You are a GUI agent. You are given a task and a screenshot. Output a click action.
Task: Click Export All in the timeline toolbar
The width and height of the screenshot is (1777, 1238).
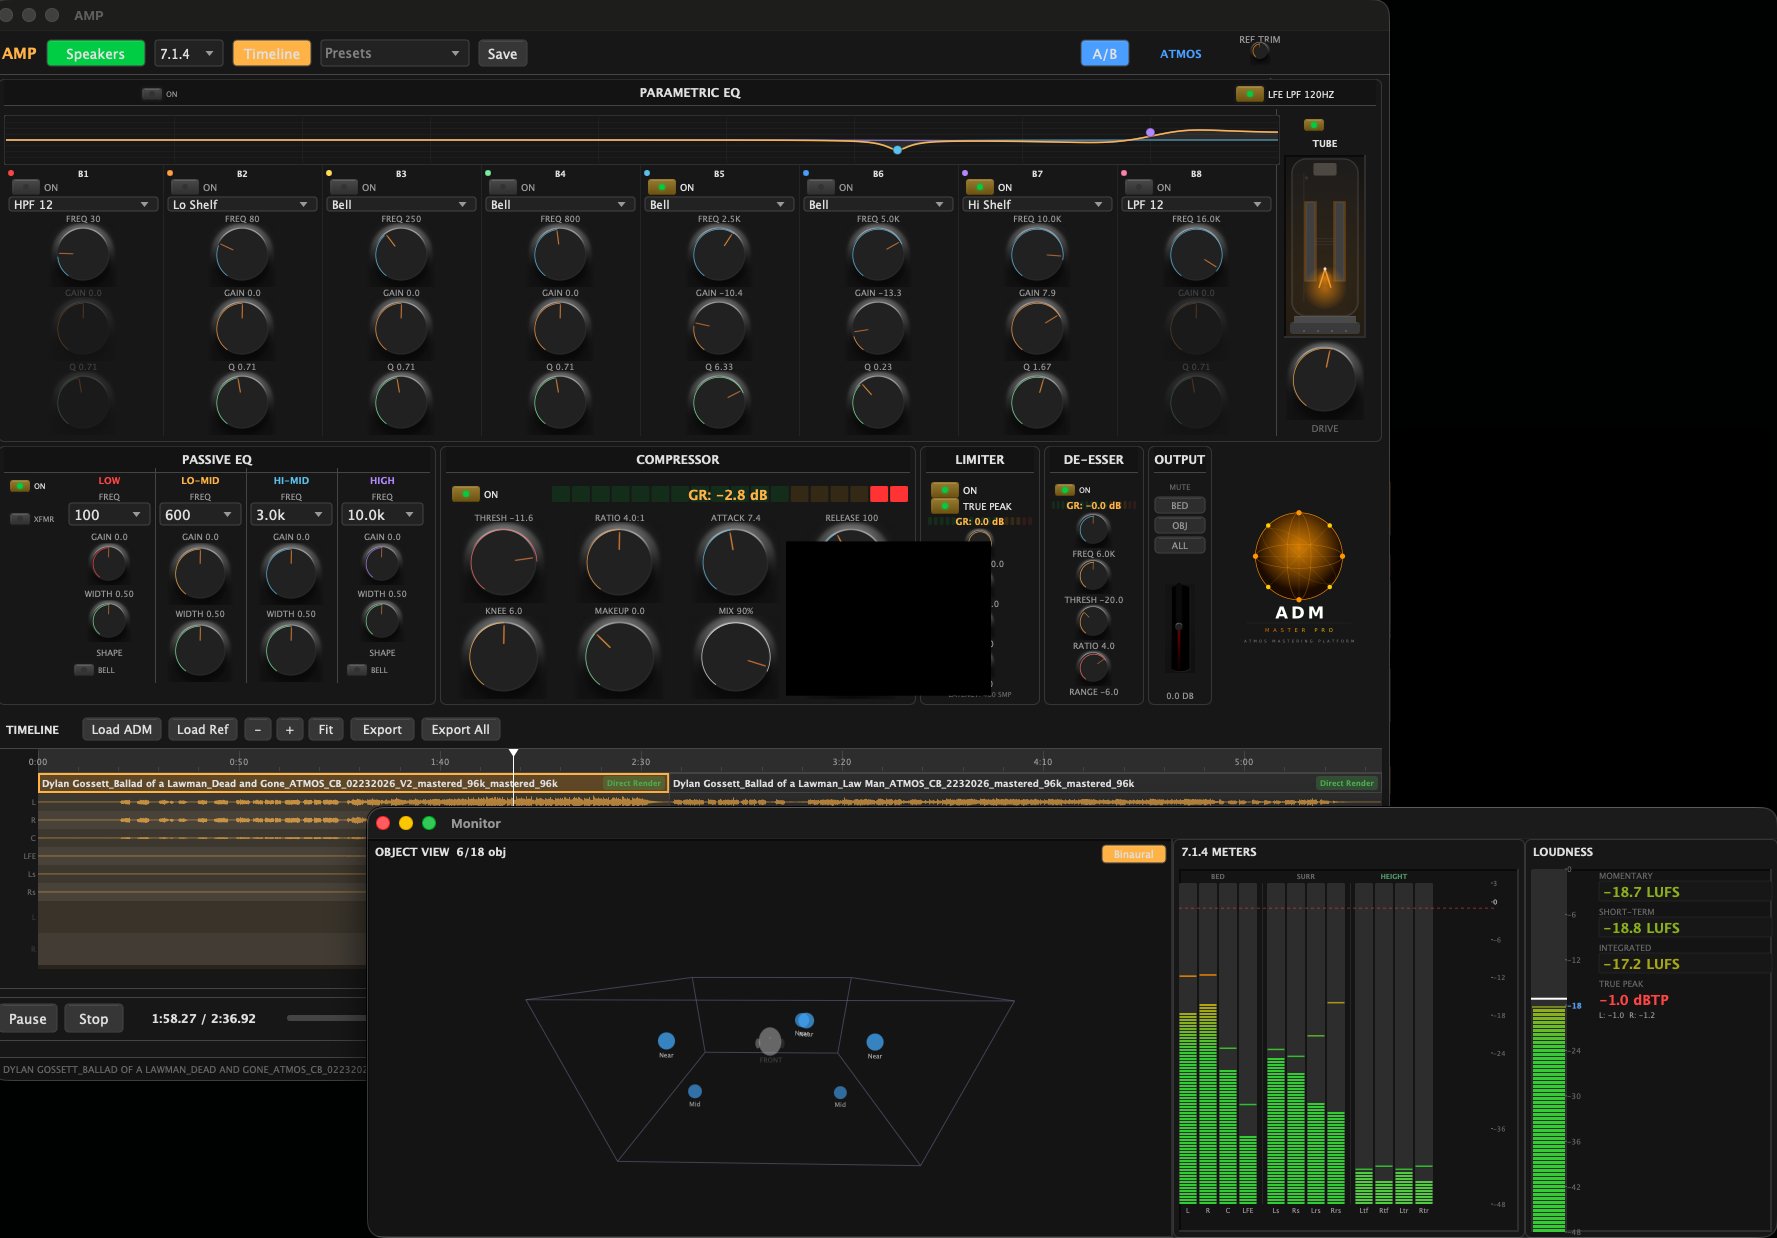[460, 729]
